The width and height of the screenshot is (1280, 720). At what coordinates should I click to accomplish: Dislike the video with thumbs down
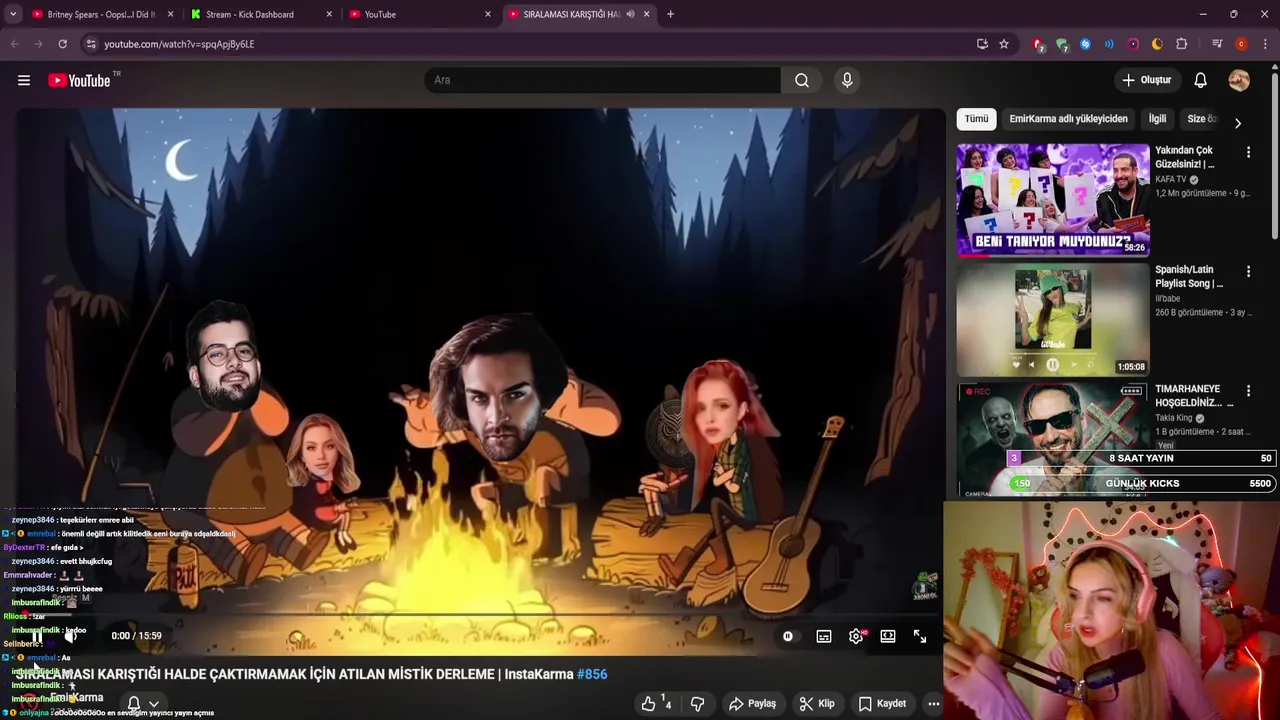pyautogui.click(x=698, y=704)
